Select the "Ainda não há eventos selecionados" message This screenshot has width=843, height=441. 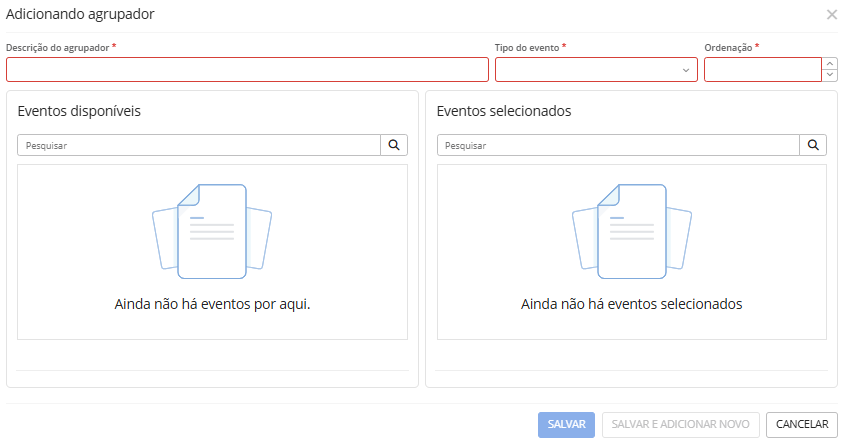click(631, 304)
